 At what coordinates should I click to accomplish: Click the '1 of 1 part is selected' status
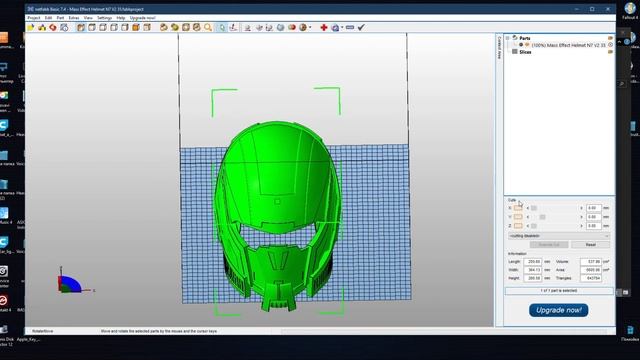(558, 291)
